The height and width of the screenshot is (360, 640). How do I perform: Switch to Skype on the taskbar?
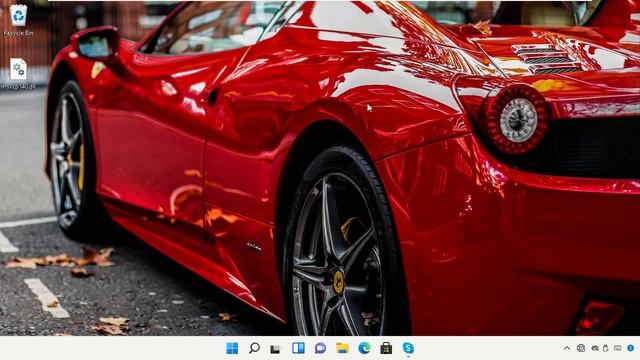[x=408, y=348]
